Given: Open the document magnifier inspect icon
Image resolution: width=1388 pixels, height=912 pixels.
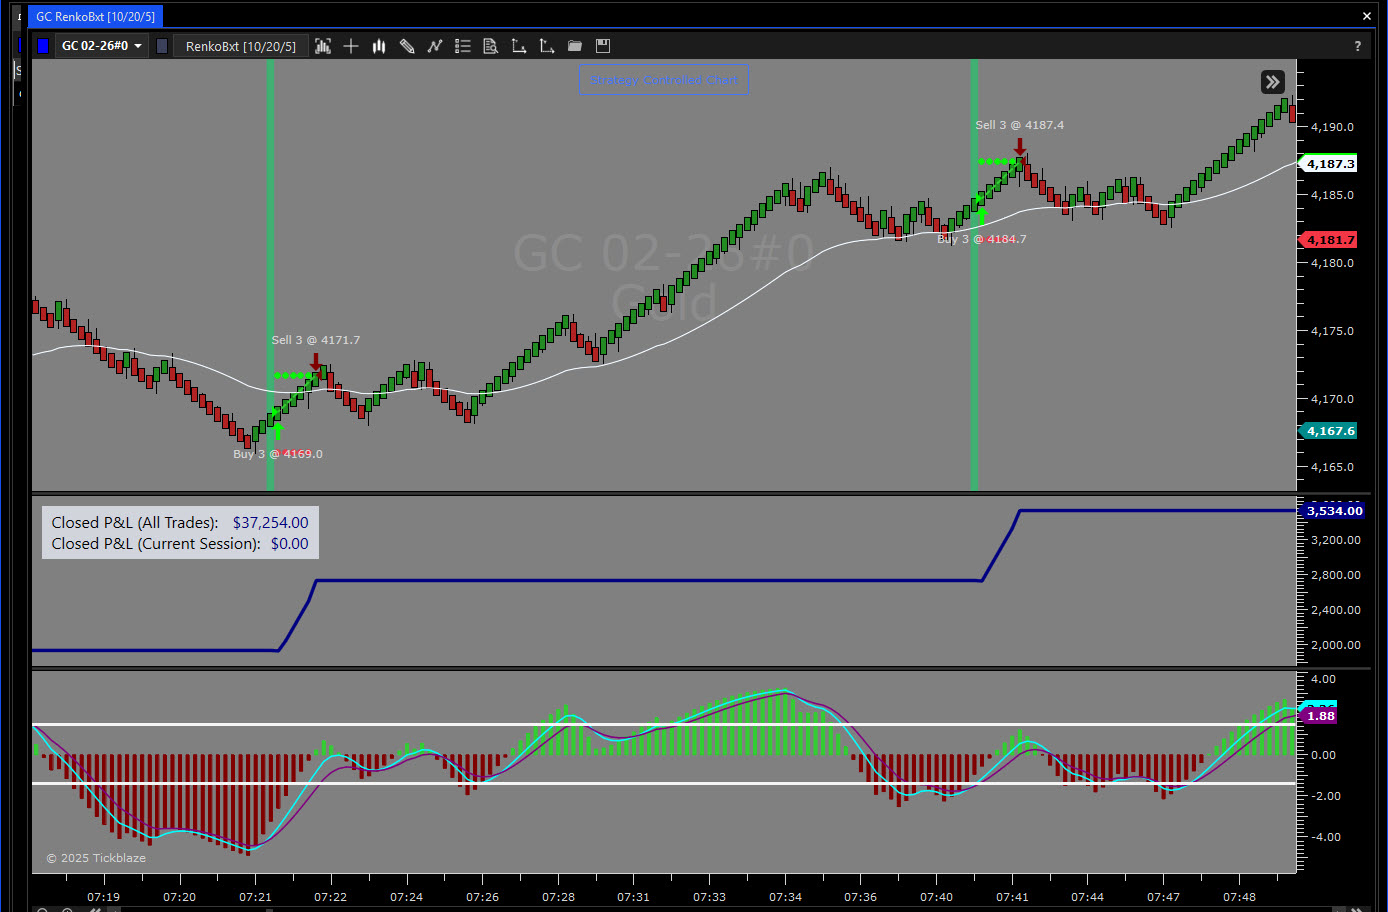Looking at the screenshot, I should click(491, 46).
